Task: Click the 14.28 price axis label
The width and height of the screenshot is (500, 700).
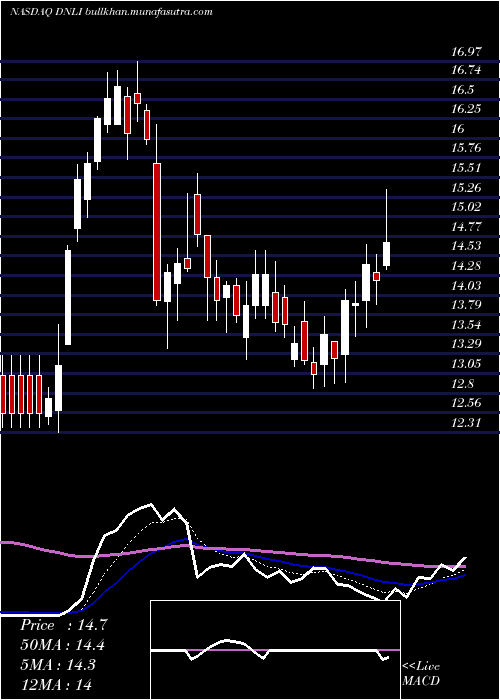Action: [466, 266]
